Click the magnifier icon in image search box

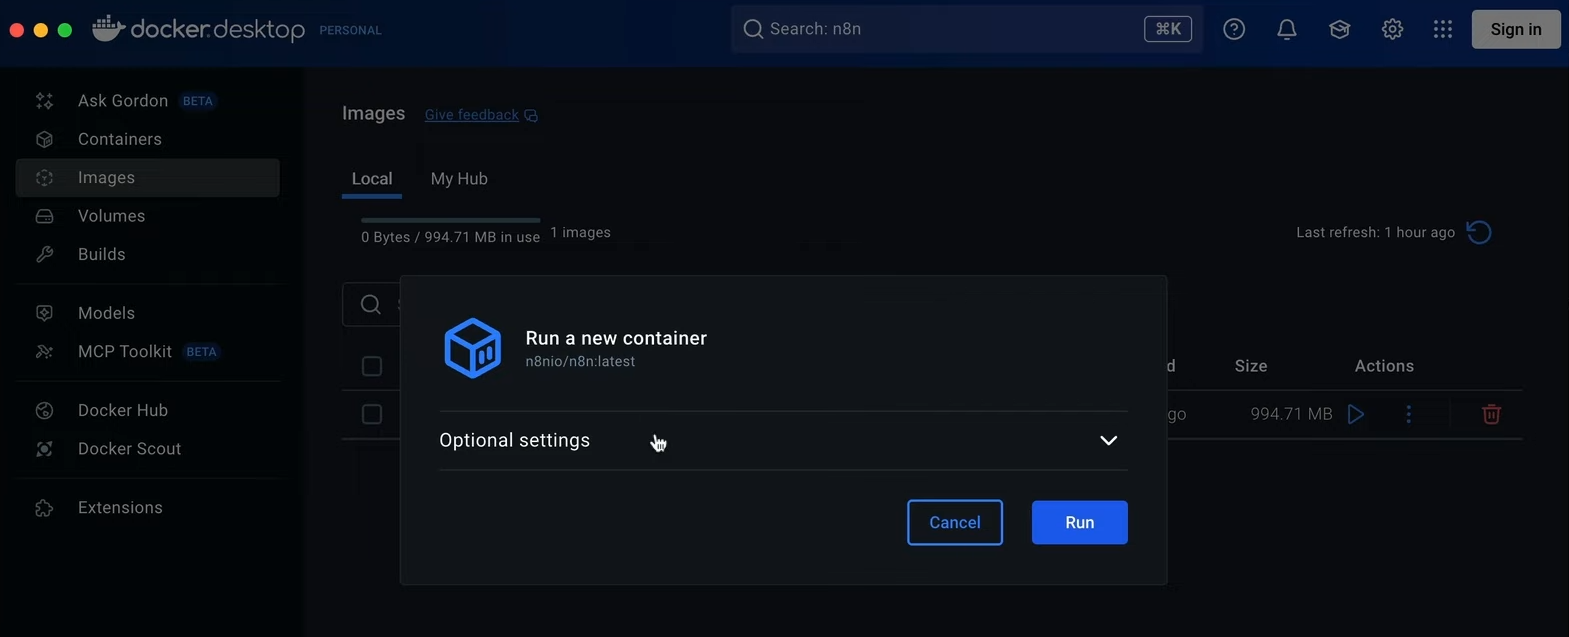(371, 305)
